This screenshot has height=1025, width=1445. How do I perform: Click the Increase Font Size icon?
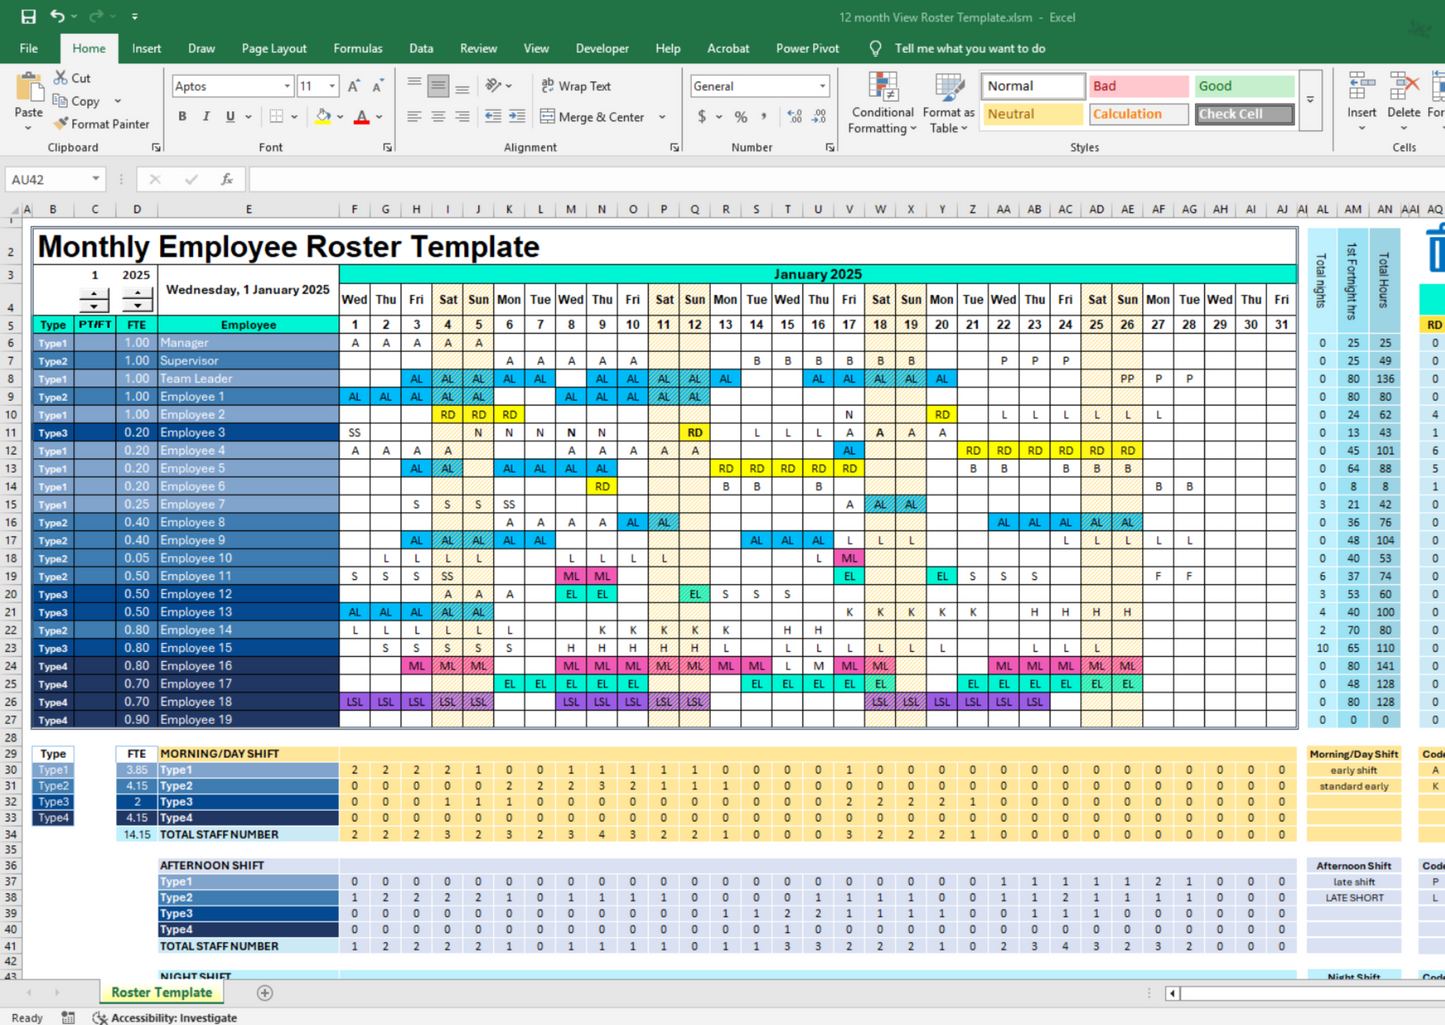(354, 87)
